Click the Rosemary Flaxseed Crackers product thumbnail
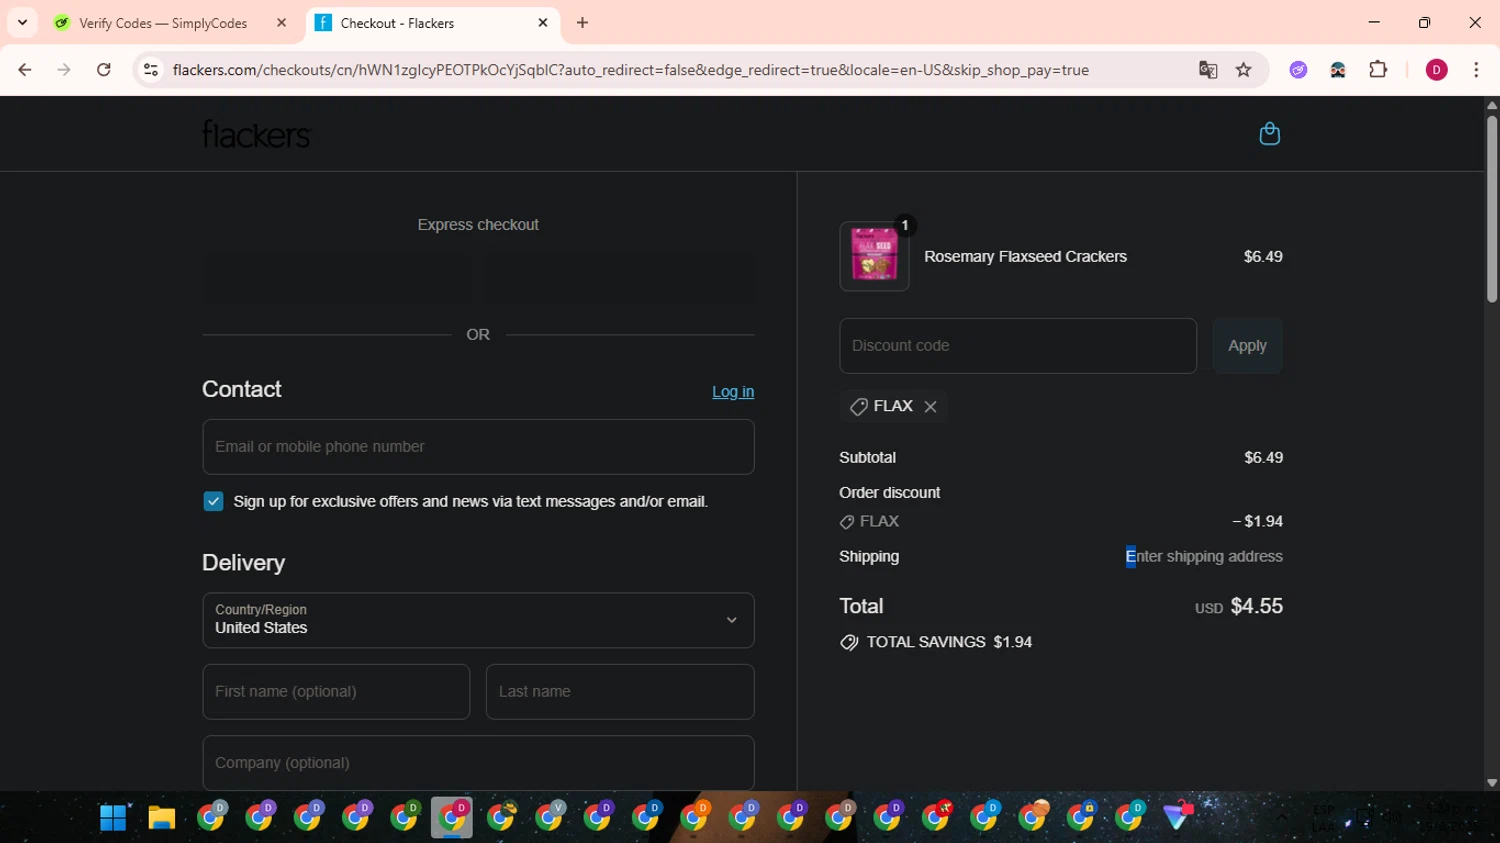The height and width of the screenshot is (843, 1500). (874, 257)
